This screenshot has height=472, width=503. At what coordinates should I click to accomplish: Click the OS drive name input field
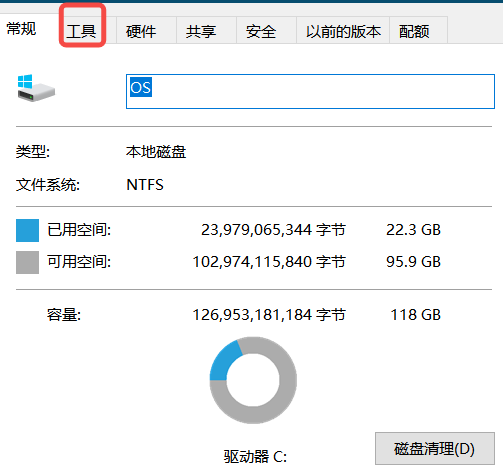pos(310,91)
